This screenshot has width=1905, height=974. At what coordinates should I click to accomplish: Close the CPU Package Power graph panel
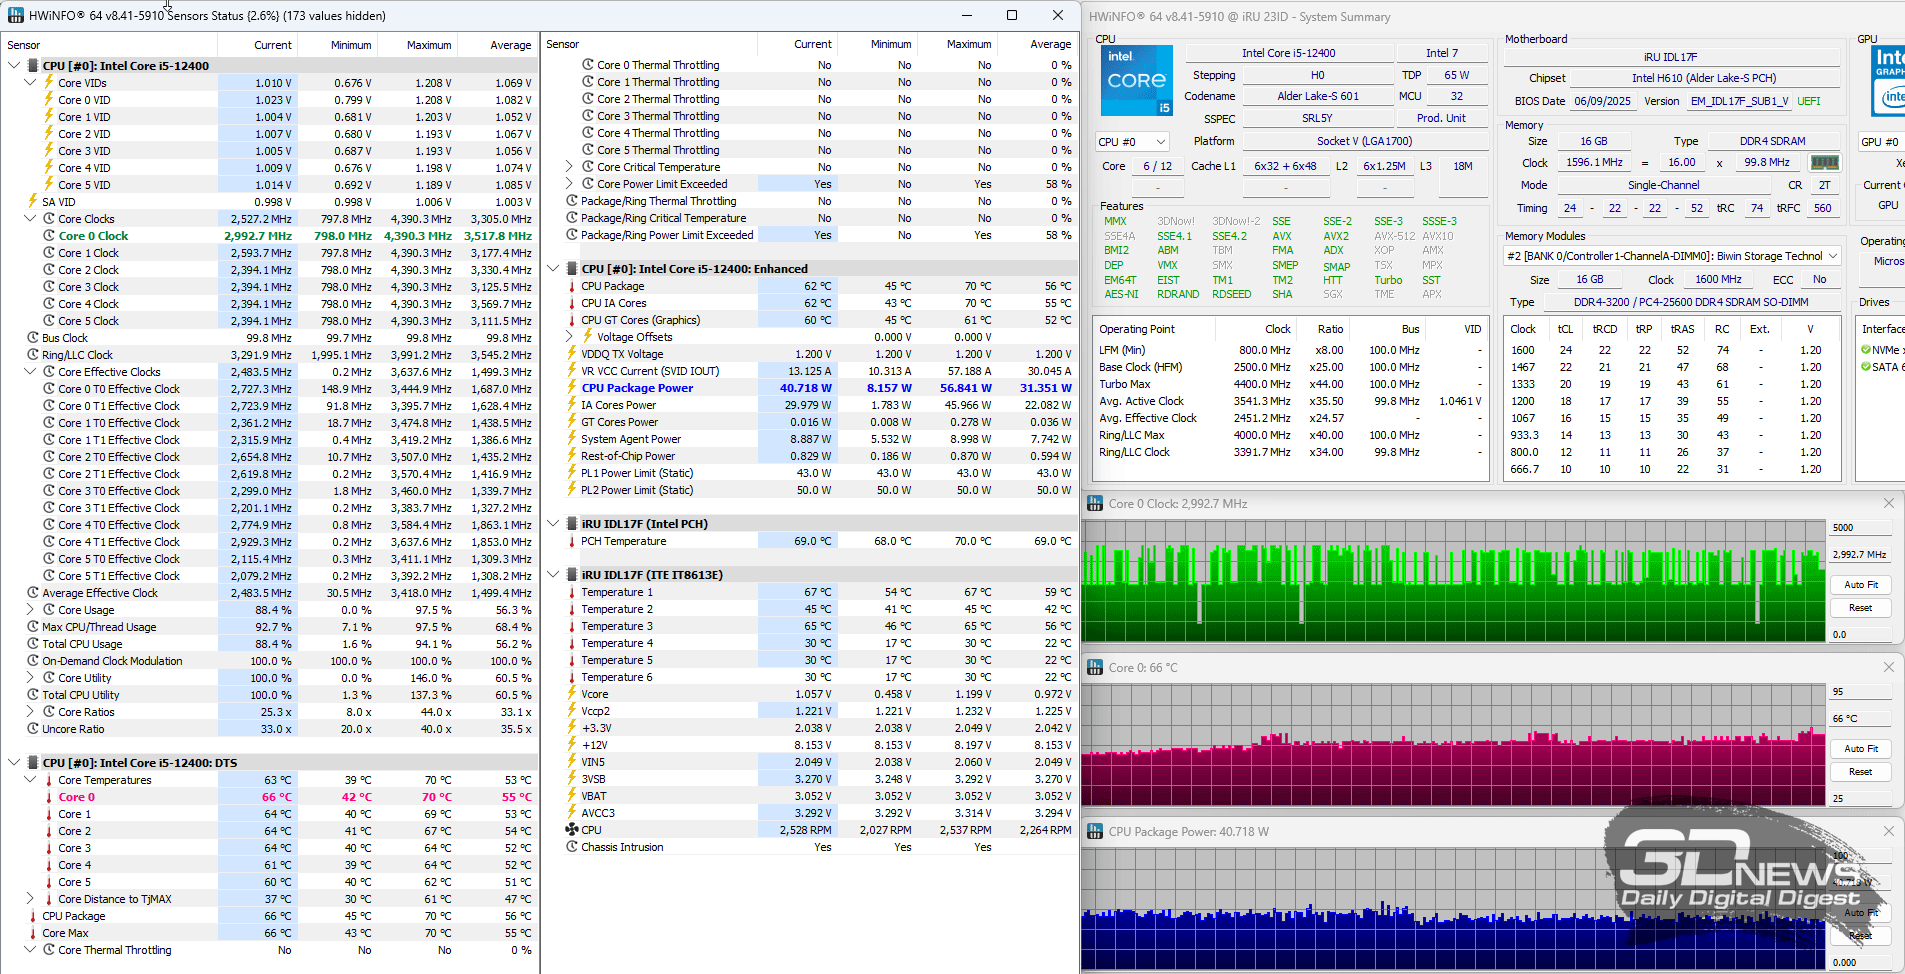point(1888,831)
